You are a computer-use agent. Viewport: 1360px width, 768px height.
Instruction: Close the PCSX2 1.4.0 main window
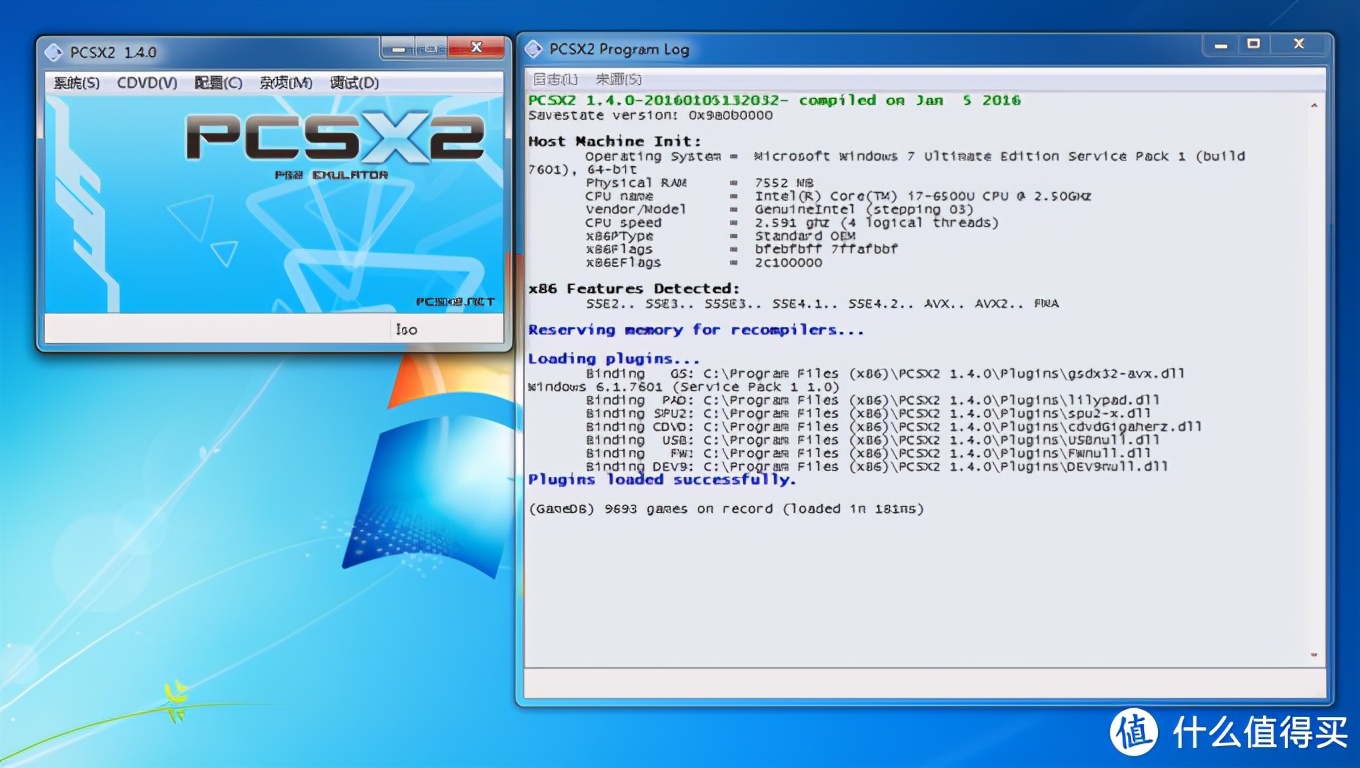476,47
